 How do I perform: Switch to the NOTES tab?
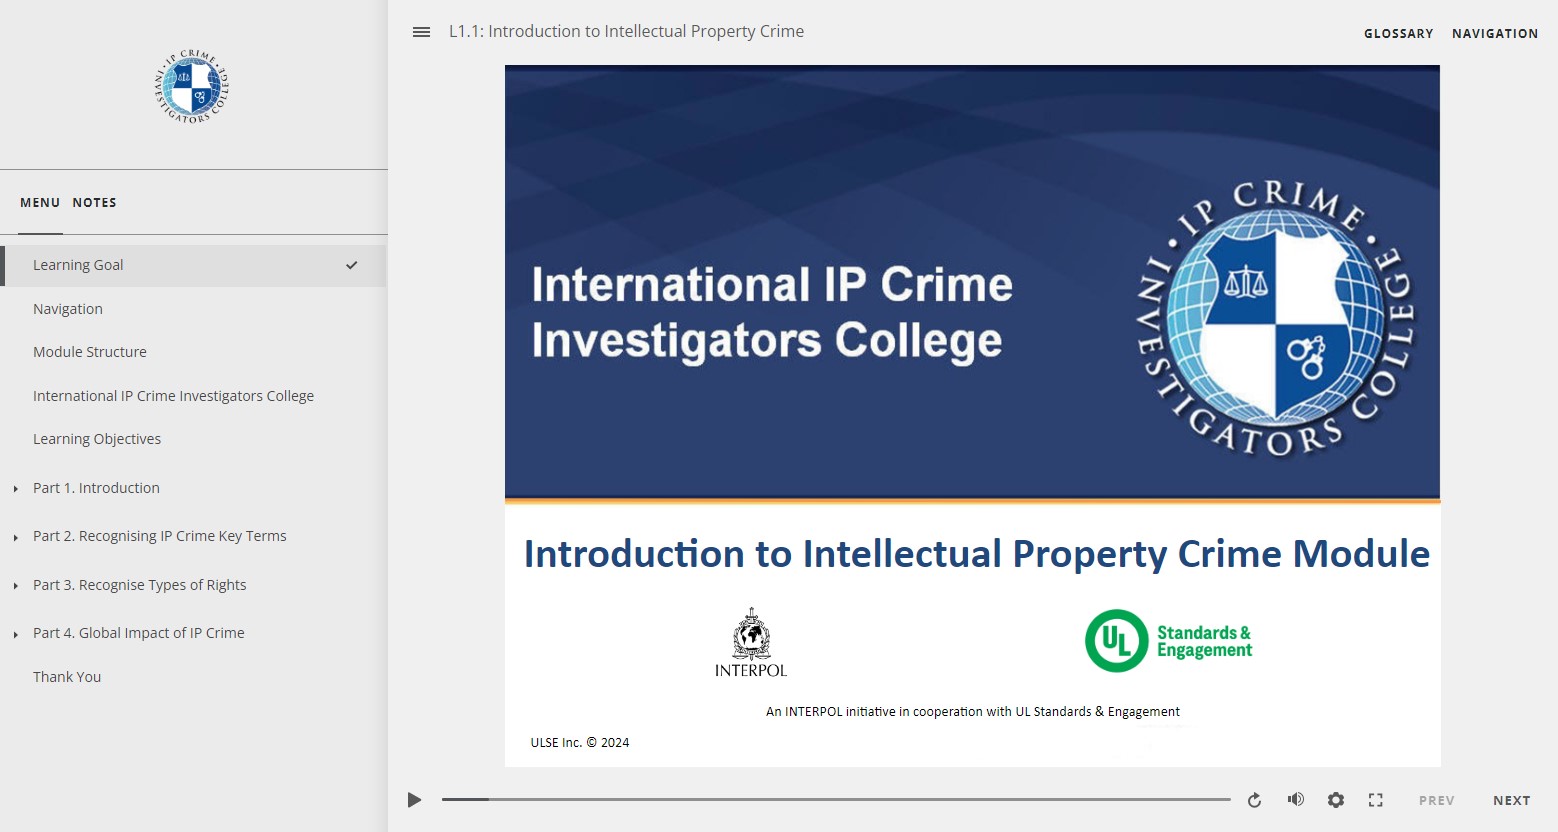point(94,202)
